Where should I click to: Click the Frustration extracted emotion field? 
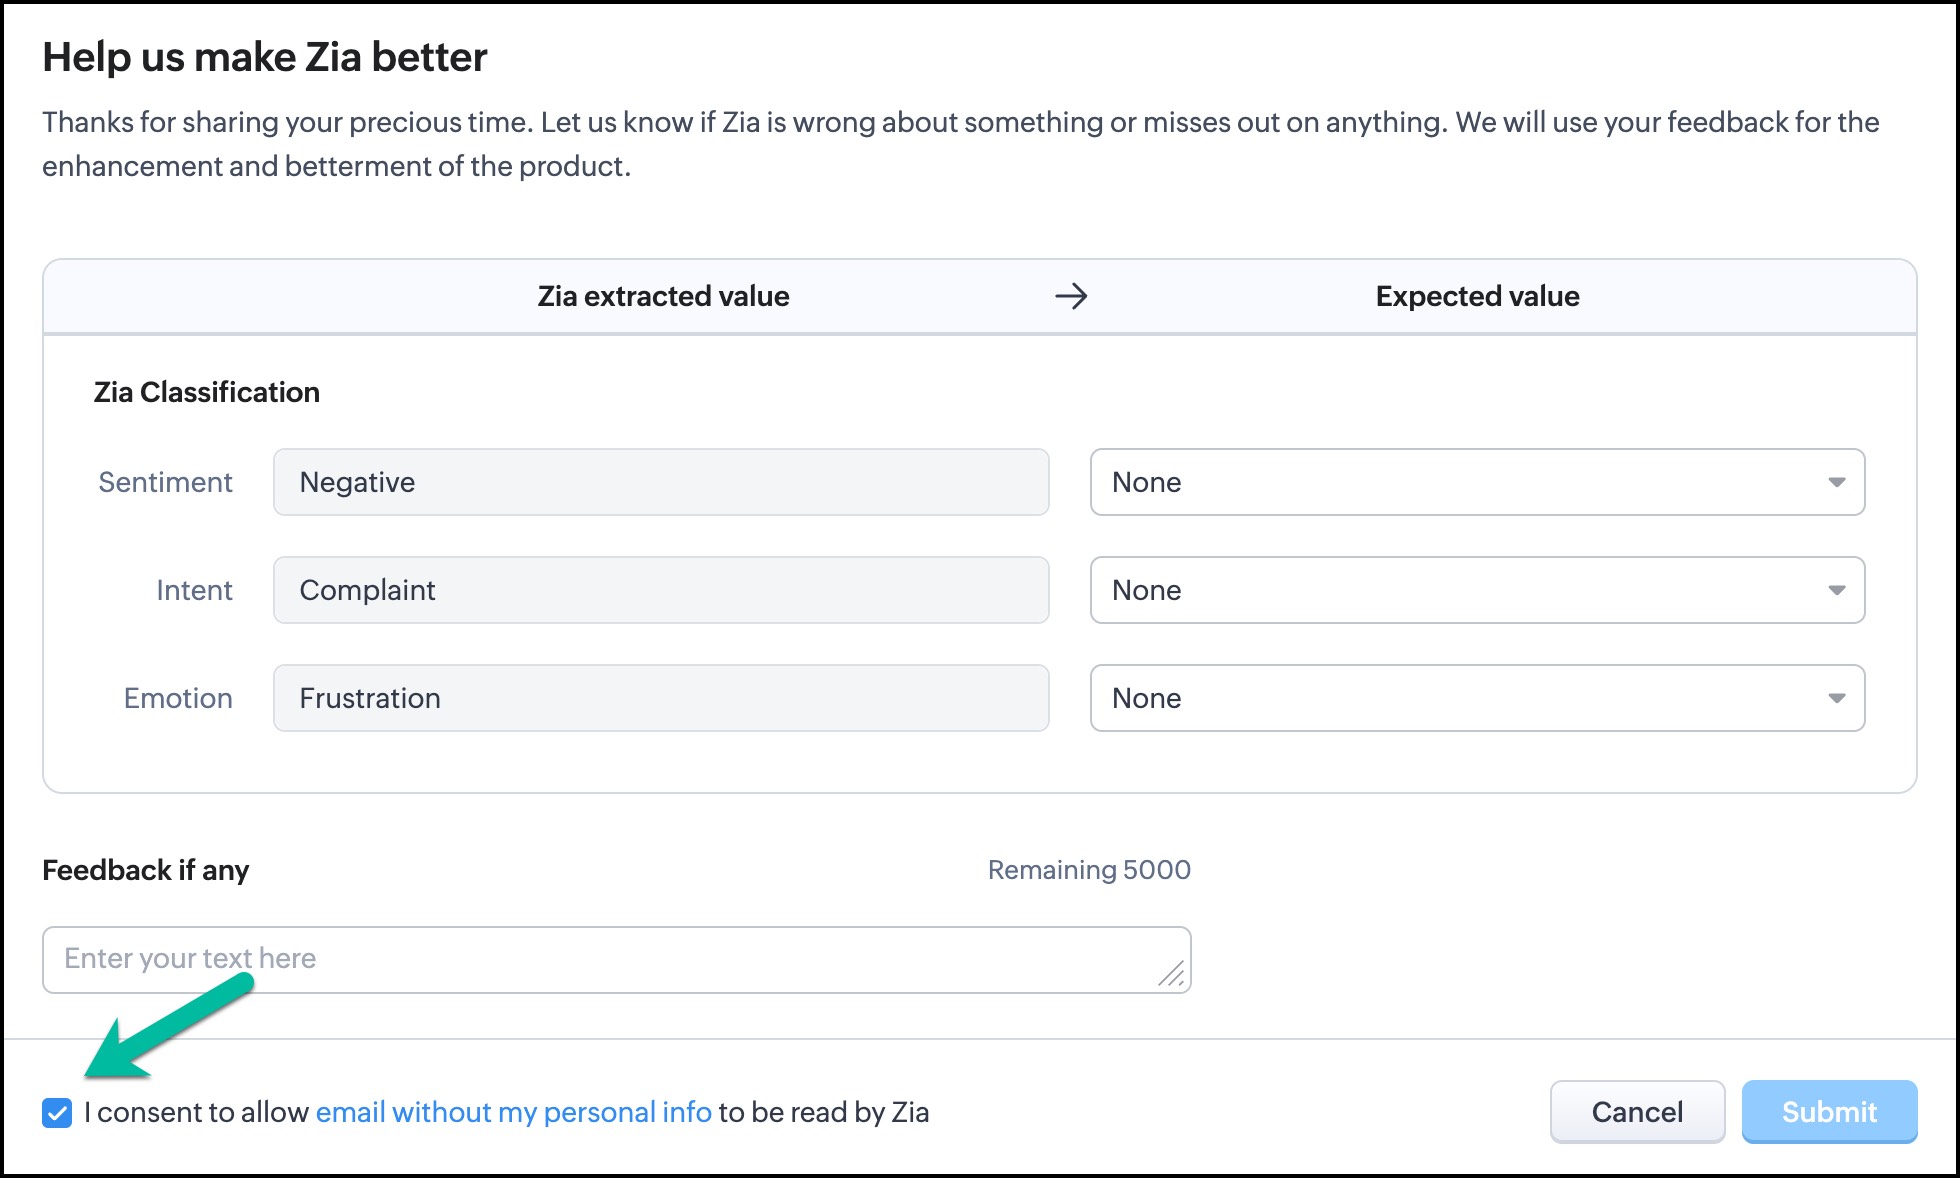pyautogui.click(x=660, y=698)
